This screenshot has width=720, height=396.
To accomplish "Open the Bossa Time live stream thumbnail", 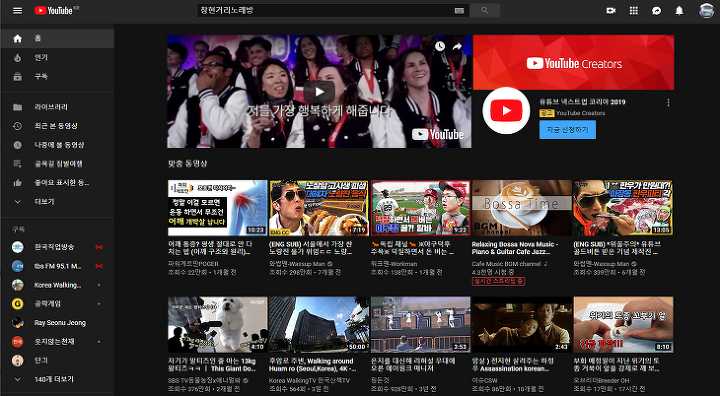I will (522, 208).
